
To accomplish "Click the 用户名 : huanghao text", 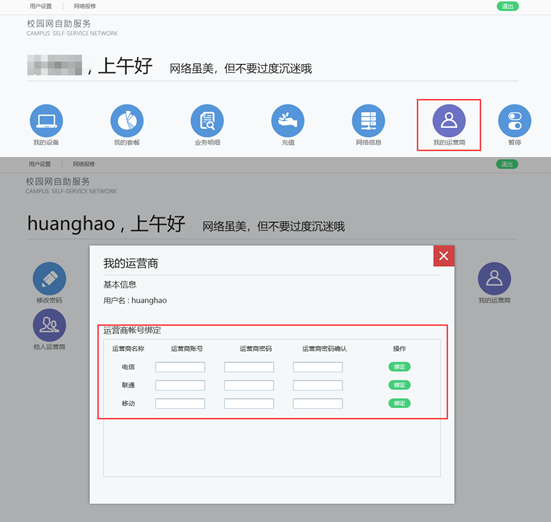I will click(x=135, y=301).
